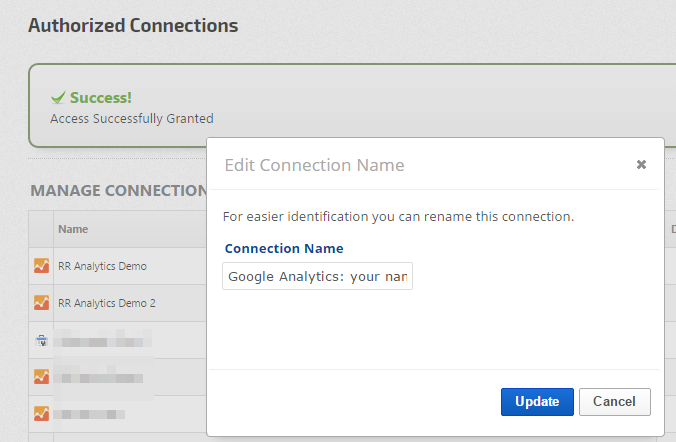Click the Connection Name field label
This screenshot has height=442, width=676.
tap(284, 248)
